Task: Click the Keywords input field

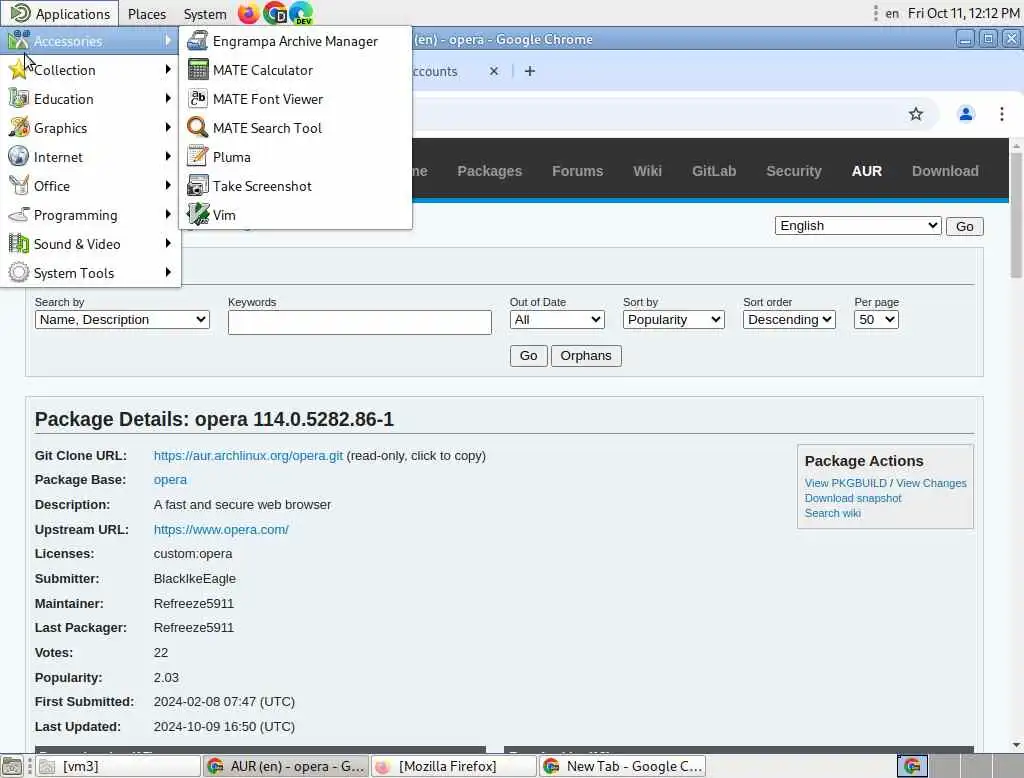Action: 360,322
